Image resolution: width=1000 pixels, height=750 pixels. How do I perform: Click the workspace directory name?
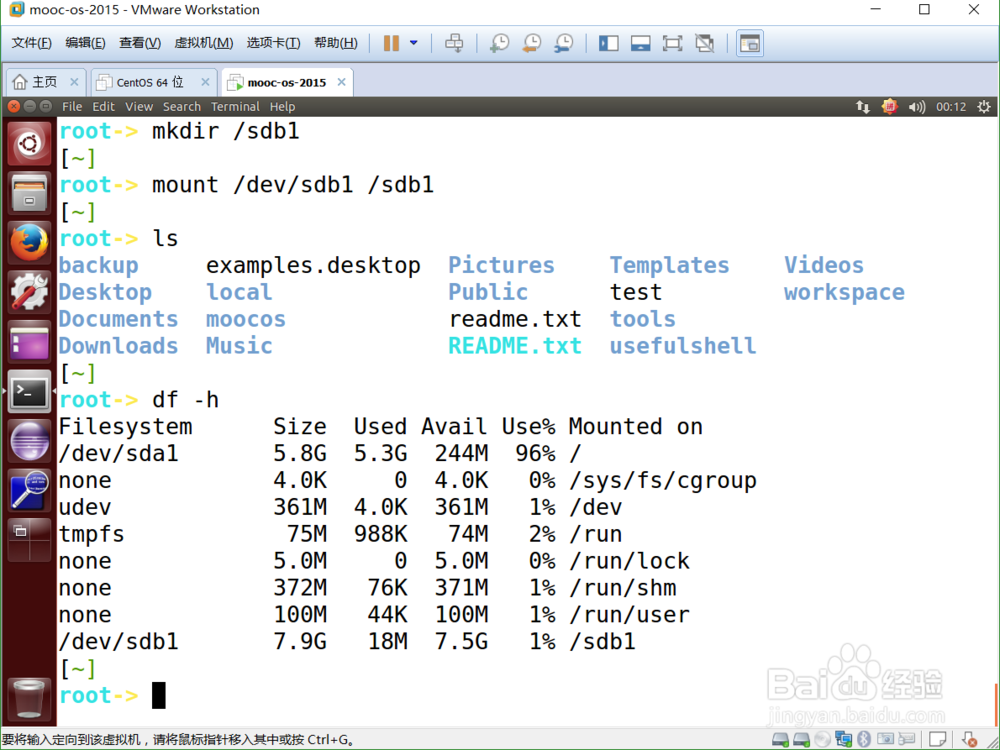click(x=844, y=293)
